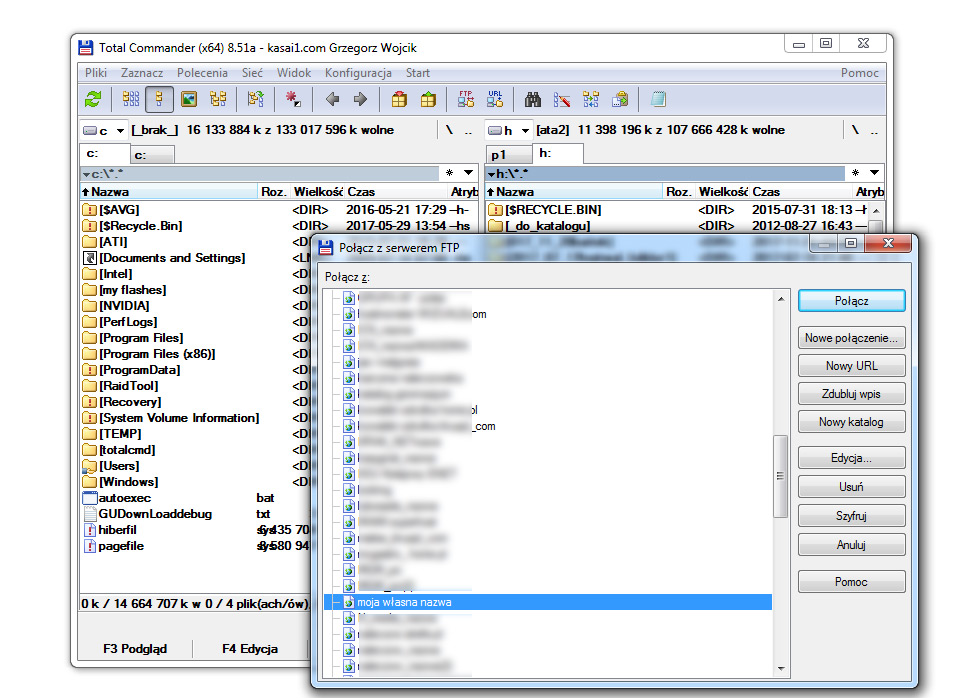
Task: Click the green Reread source refresh icon
Action: [x=93, y=99]
